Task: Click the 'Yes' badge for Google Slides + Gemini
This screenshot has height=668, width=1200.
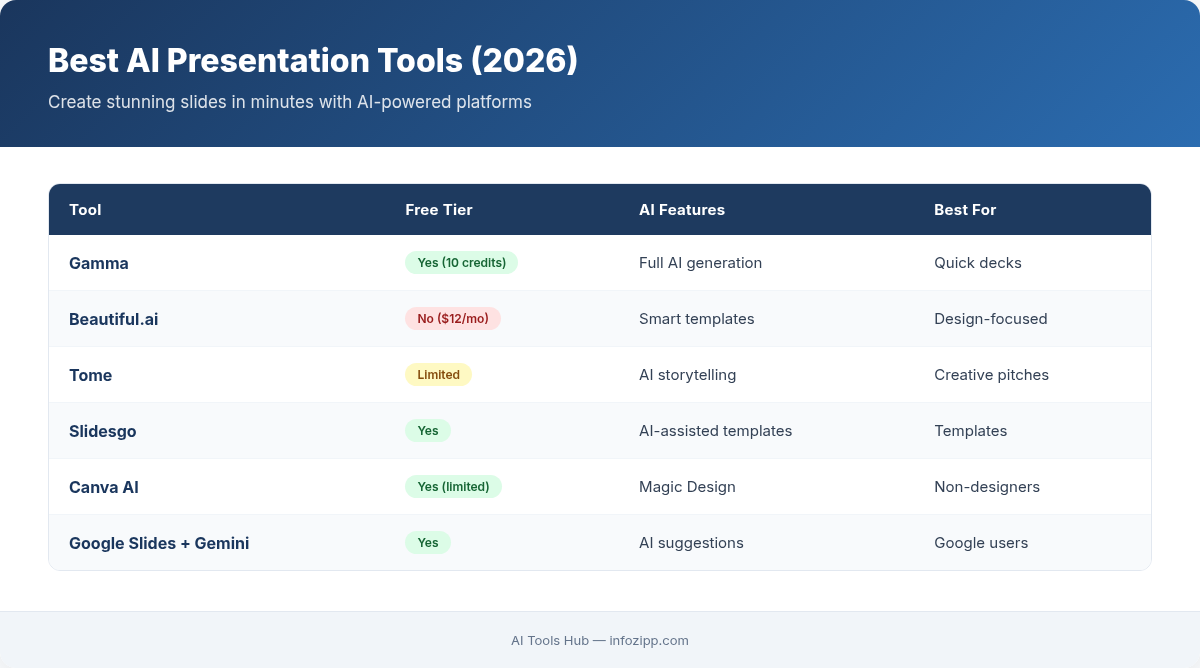Action: [428, 542]
